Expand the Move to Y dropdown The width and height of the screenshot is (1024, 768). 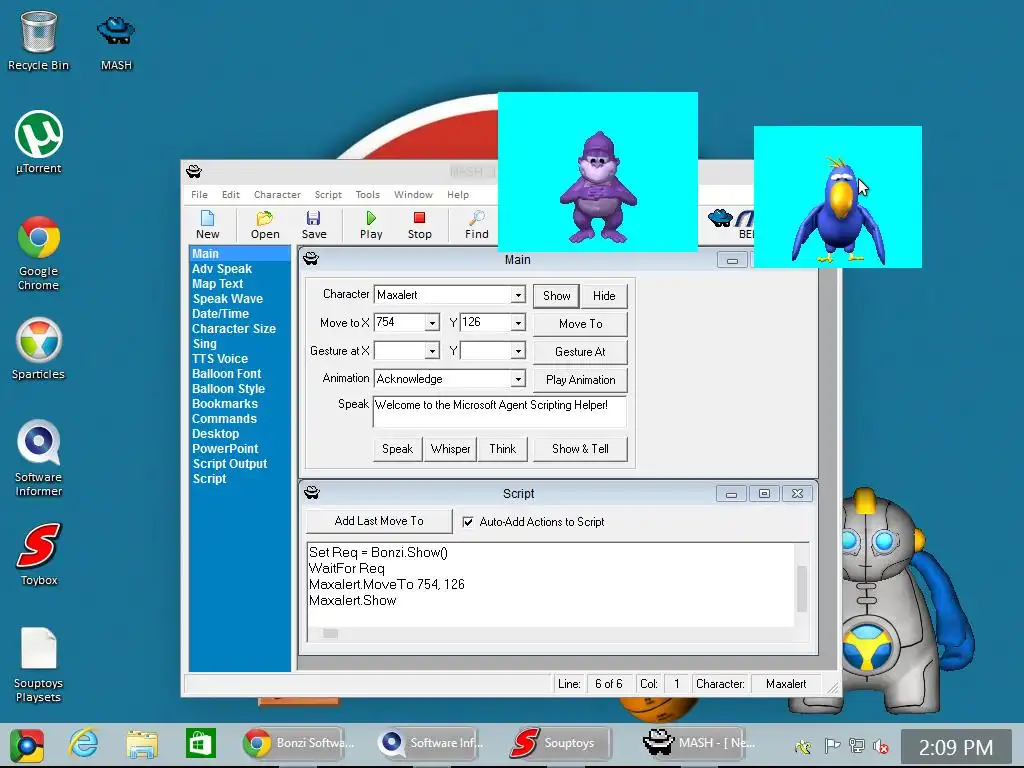point(518,323)
